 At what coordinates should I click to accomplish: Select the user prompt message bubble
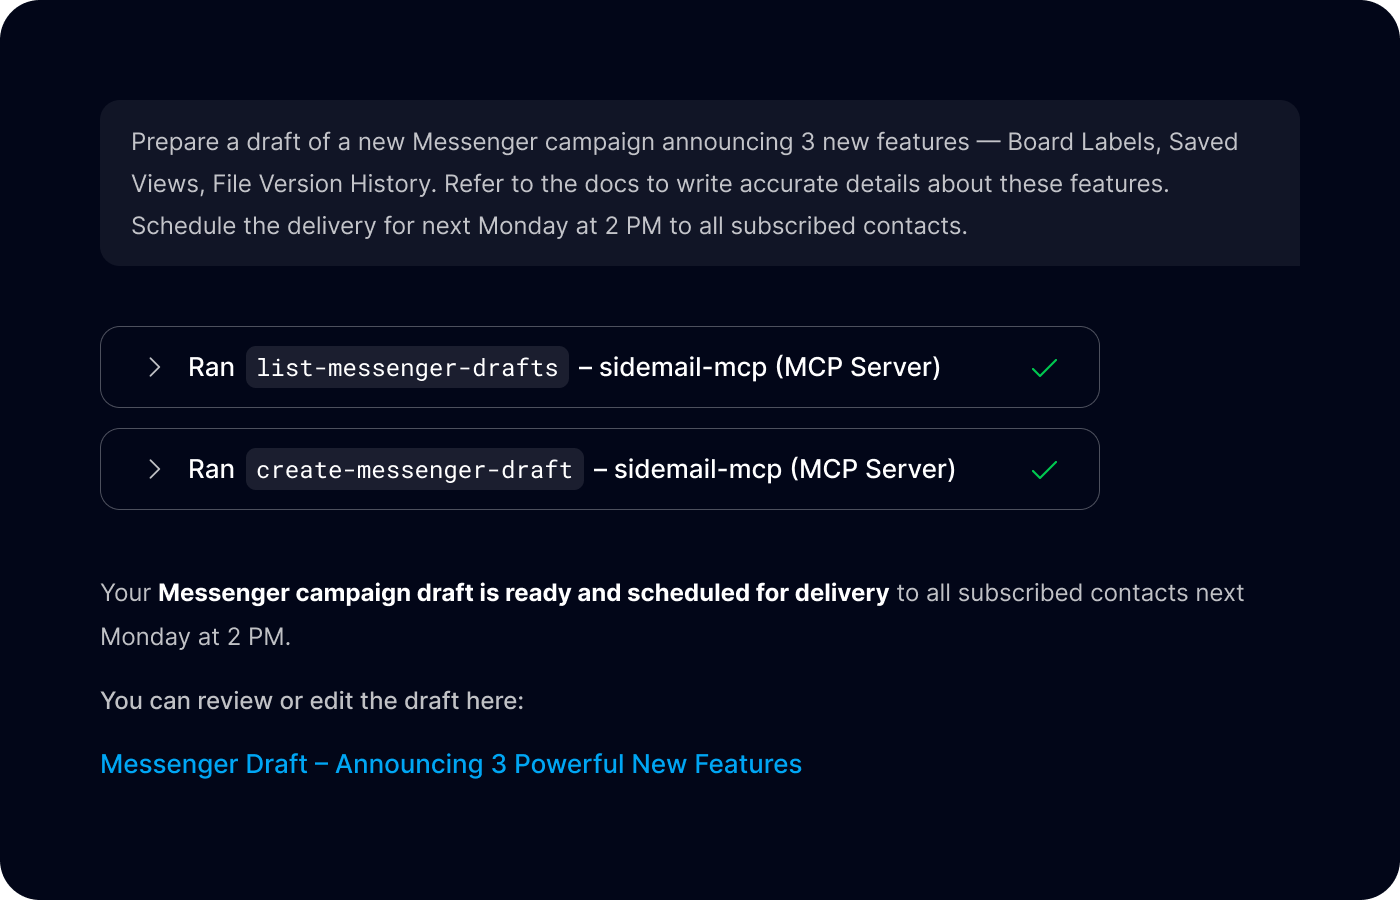coord(700,183)
